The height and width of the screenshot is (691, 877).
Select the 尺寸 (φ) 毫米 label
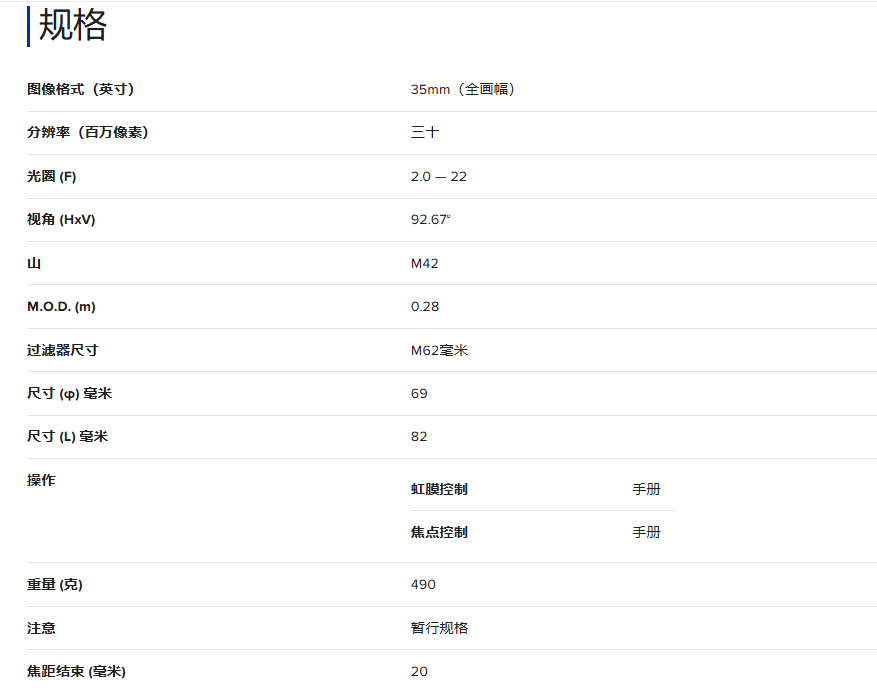(69, 394)
